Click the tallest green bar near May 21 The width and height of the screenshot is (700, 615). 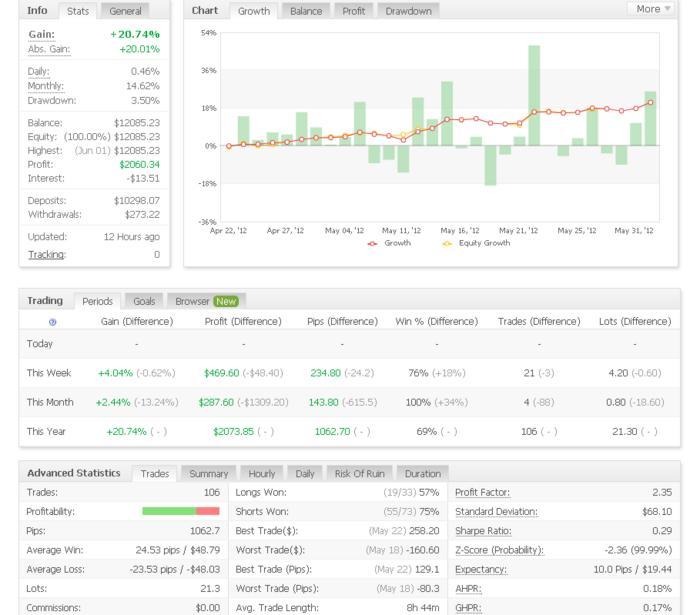tap(534, 95)
